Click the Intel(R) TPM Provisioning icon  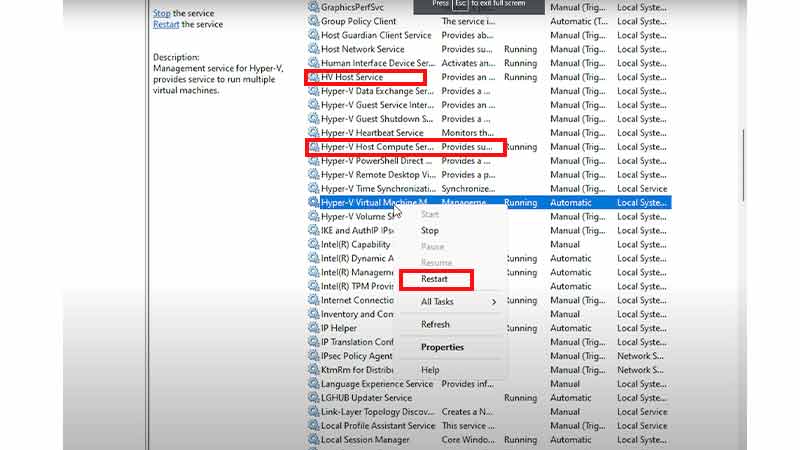point(313,286)
